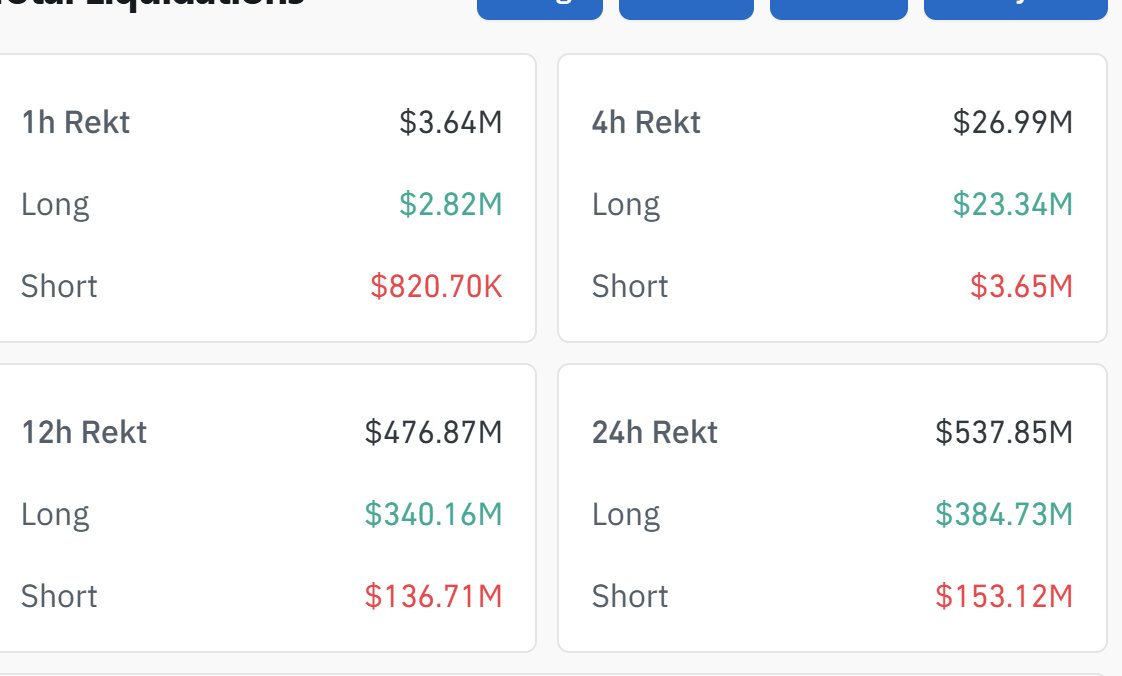This screenshot has width=1122, height=676.
Task: Select the 4h Rekt label
Action: (646, 122)
